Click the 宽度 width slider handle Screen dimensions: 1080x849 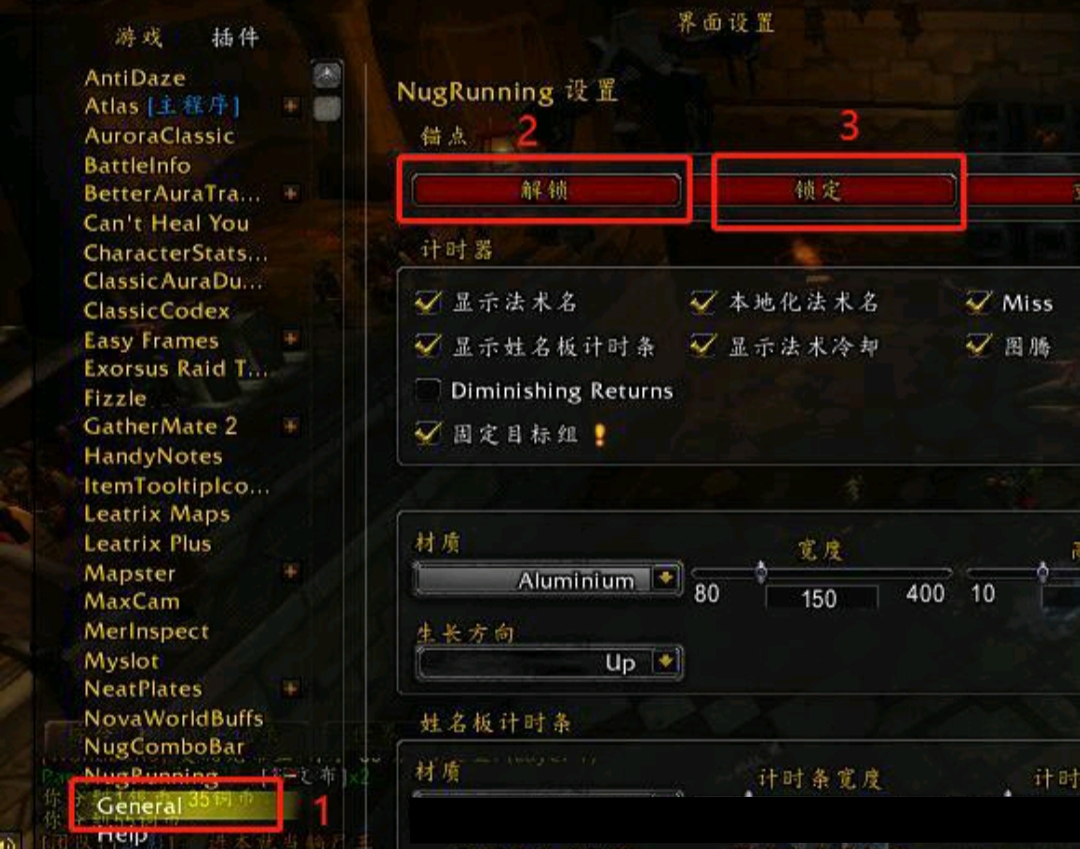761,572
